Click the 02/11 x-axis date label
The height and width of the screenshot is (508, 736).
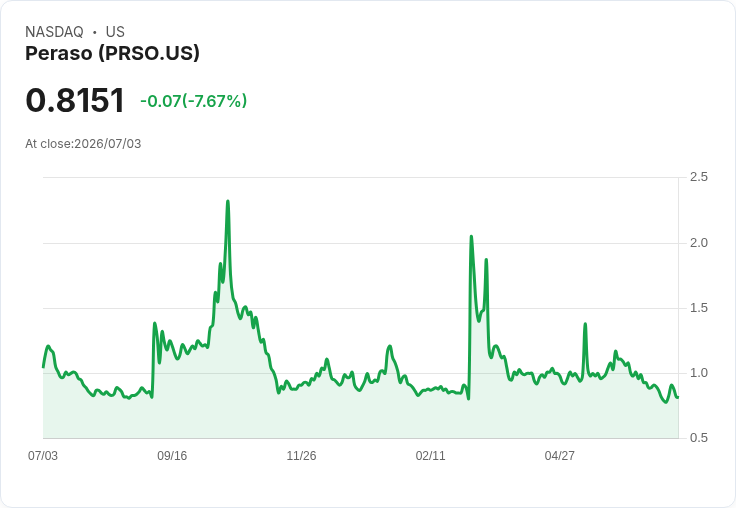coord(430,455)
